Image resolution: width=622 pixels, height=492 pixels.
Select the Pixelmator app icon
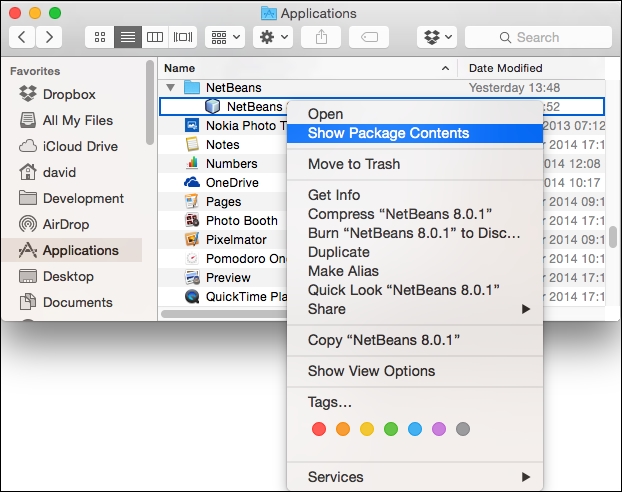[192, 239]
